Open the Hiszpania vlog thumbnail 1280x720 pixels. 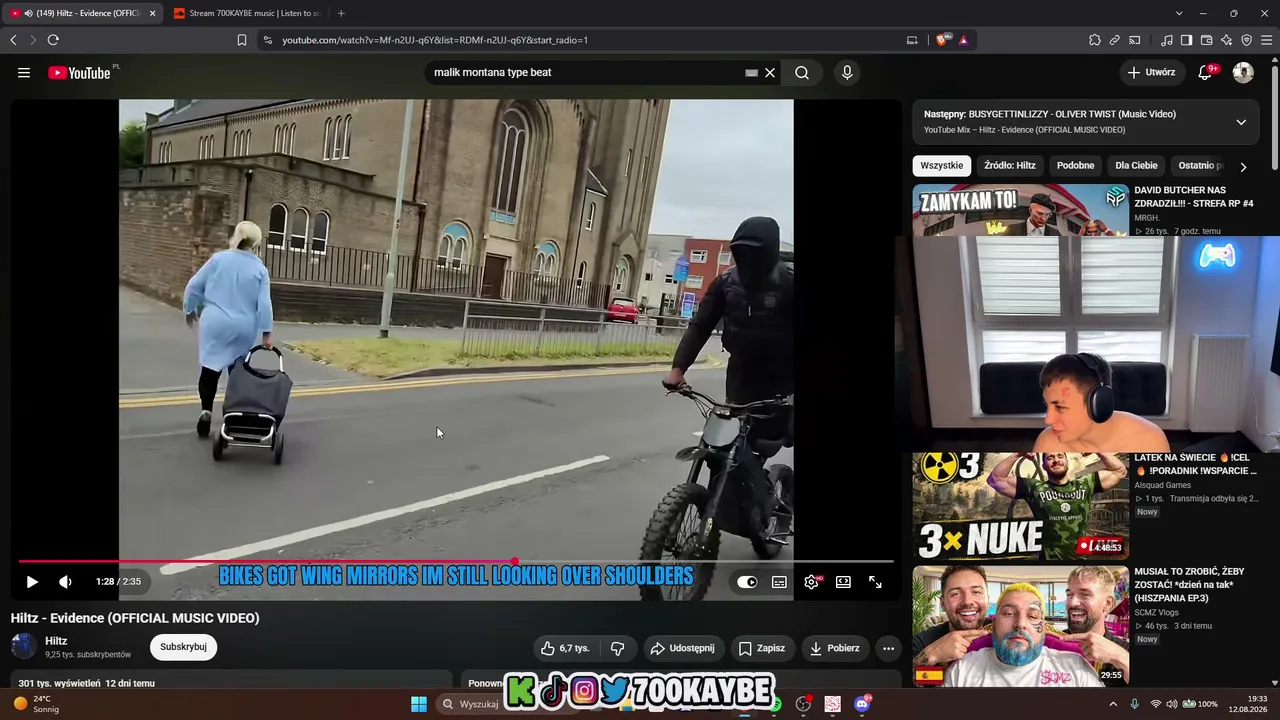tap(1021, 626)
